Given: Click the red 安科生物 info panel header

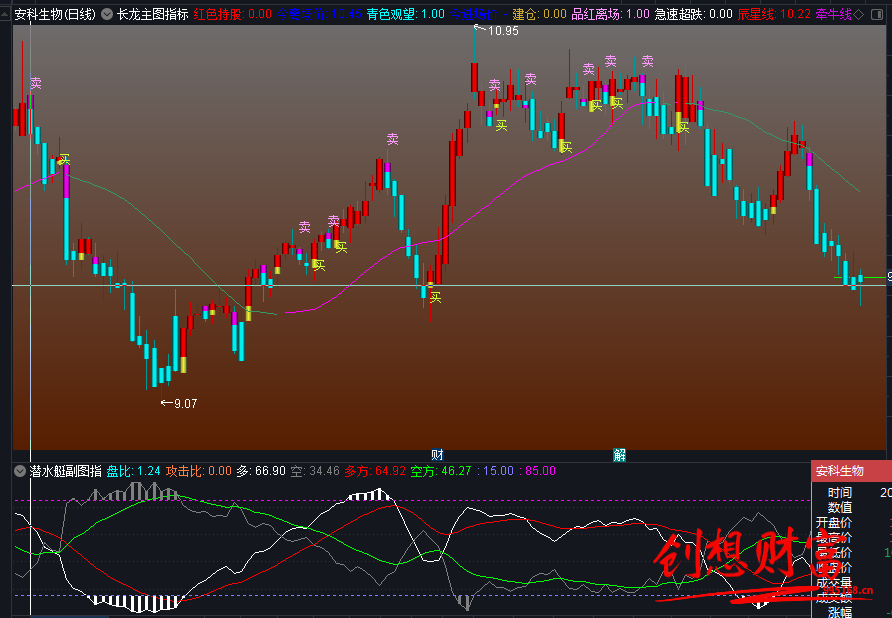Looking at the screenshot, I should tap(852, 471).
